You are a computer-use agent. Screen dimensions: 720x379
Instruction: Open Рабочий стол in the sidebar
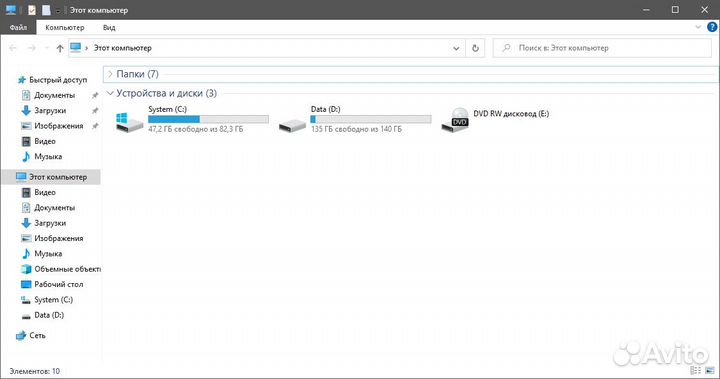58,284
